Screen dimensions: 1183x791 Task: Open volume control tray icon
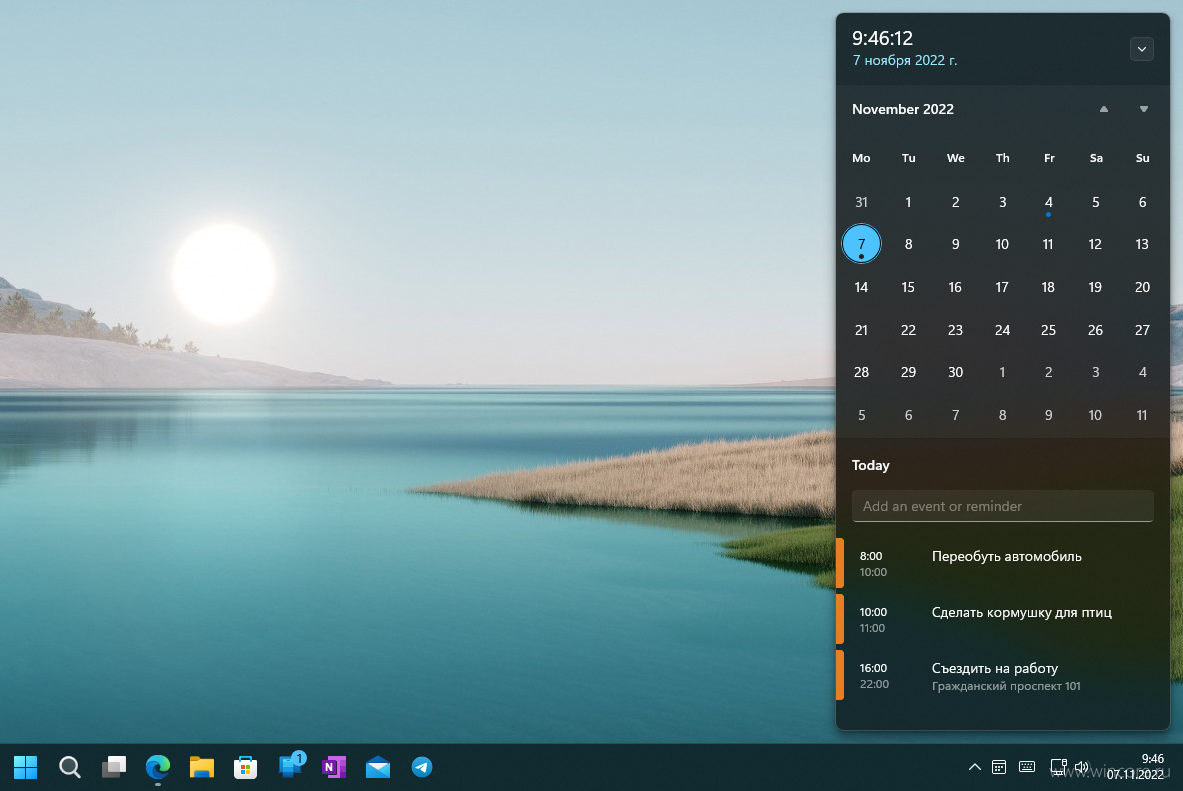[x=1081, y=767]
